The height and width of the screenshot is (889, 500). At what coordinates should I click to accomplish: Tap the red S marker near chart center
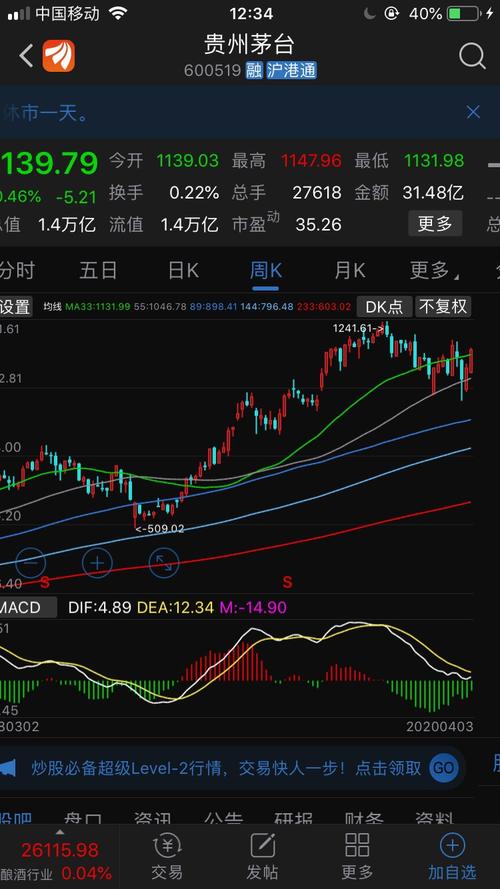click(287, 582)
